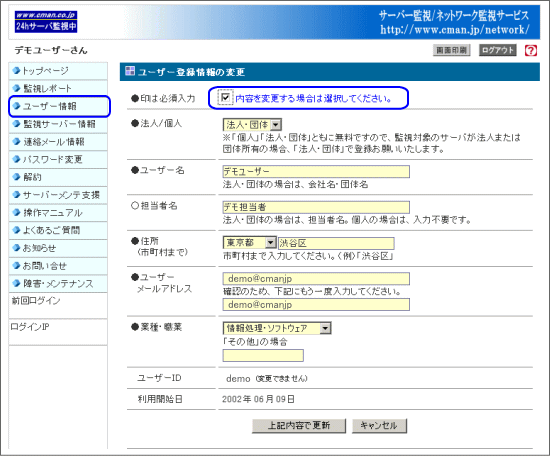Click the confirmation email input field
The height and width of the screenshot is (456, 550).
click(316, 304)
